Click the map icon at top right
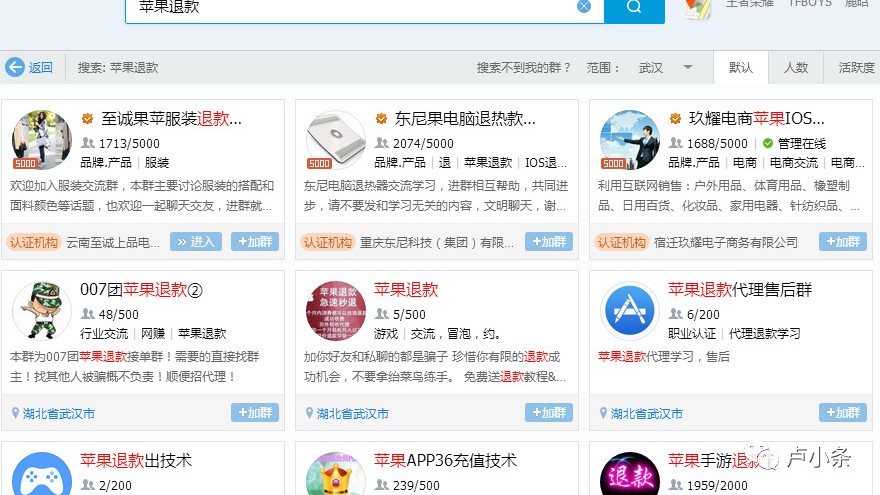The width and height of the screenshot is (880, 495). click(x=698, y=8)
